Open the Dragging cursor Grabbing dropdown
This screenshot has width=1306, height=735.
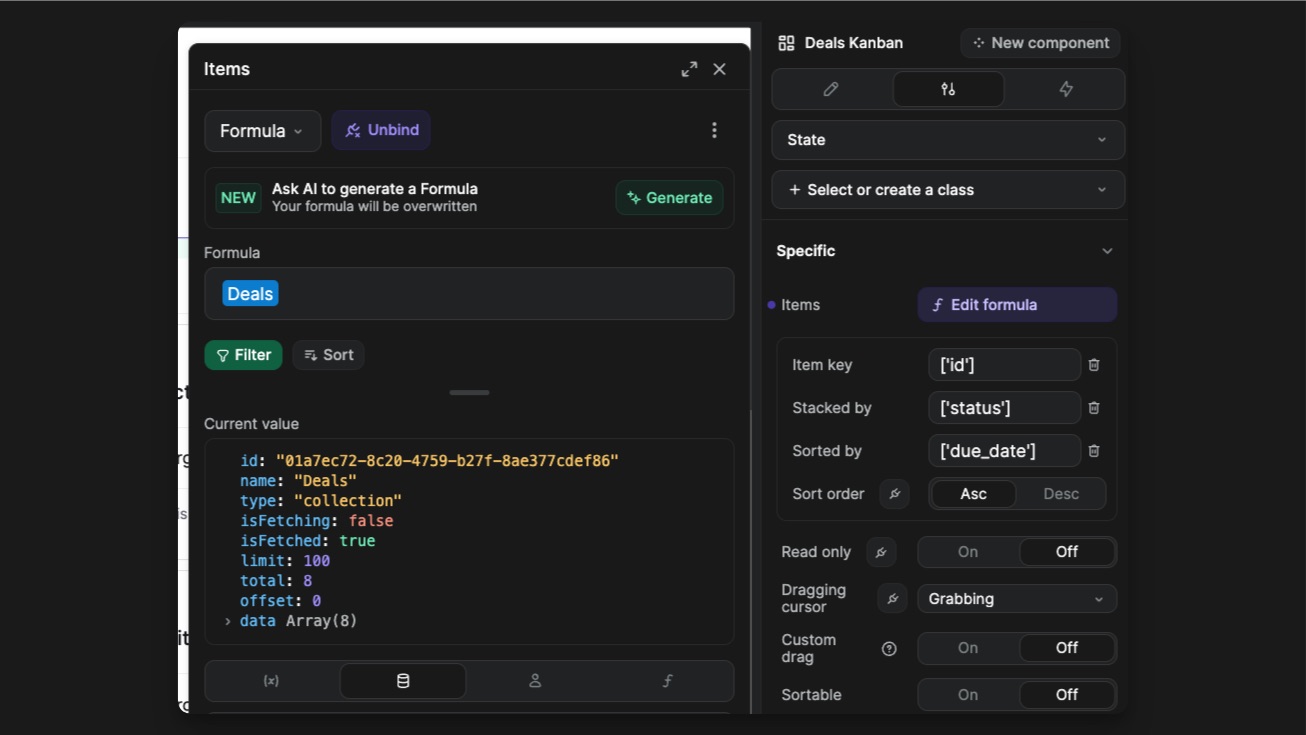pyautogui.click(x=1016, y=599)
